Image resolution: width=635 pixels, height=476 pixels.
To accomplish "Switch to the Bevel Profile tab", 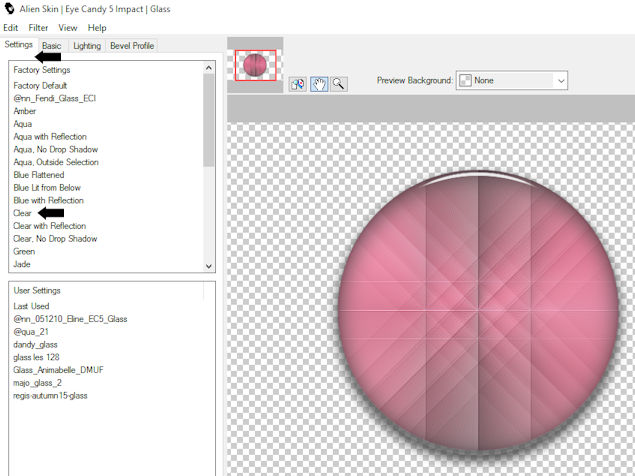I will pos(132,46).
